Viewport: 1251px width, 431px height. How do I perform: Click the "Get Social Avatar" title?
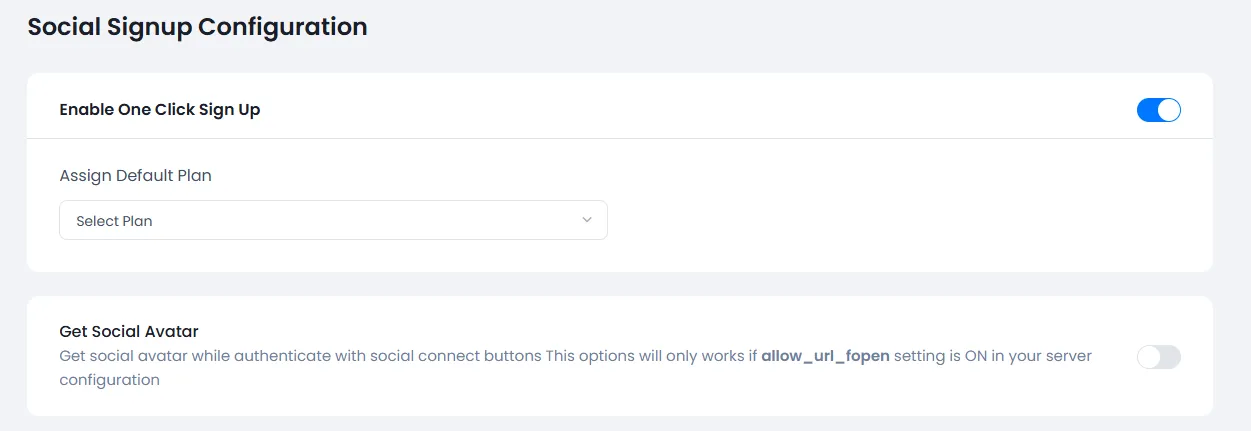pos(129,332)
